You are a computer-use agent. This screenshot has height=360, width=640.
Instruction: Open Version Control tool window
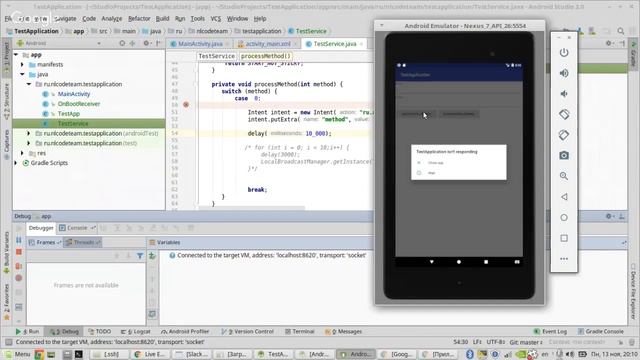(x=247, y=332)
